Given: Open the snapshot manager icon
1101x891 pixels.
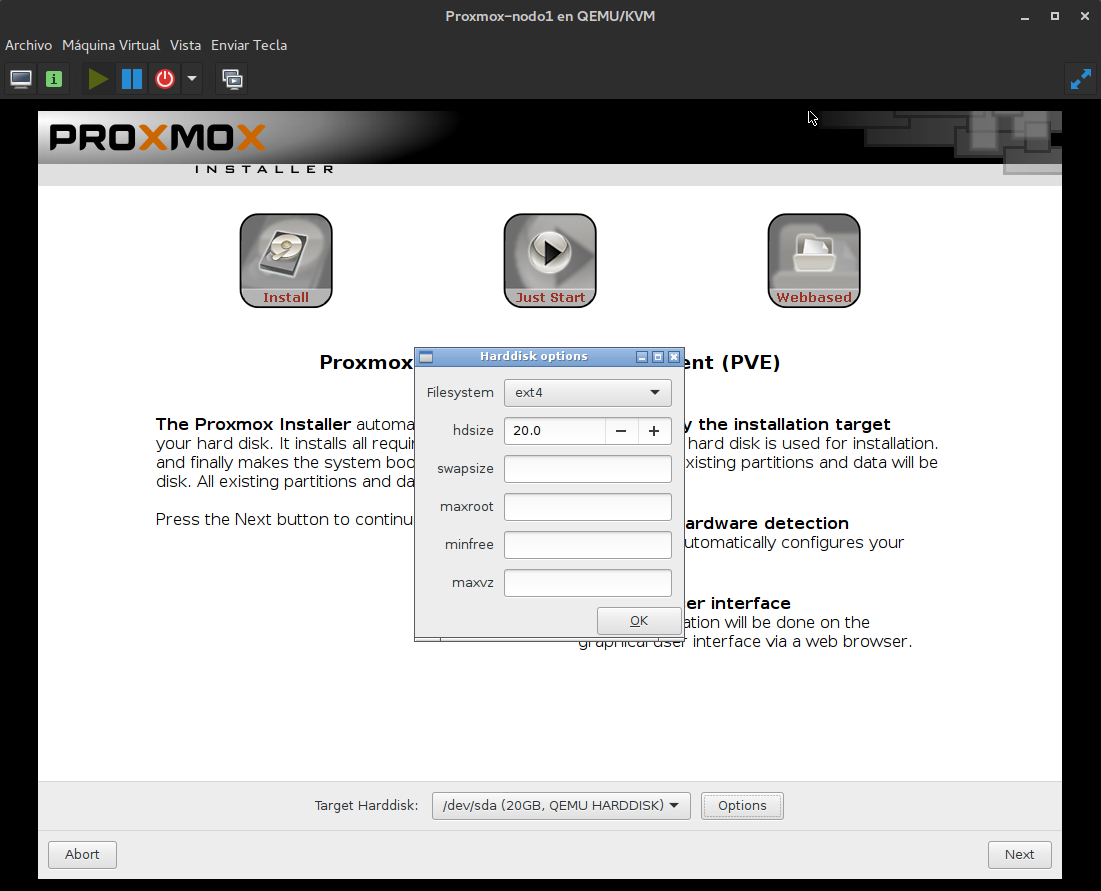Looking at the screenshot, I should click(x=232, y=79).
